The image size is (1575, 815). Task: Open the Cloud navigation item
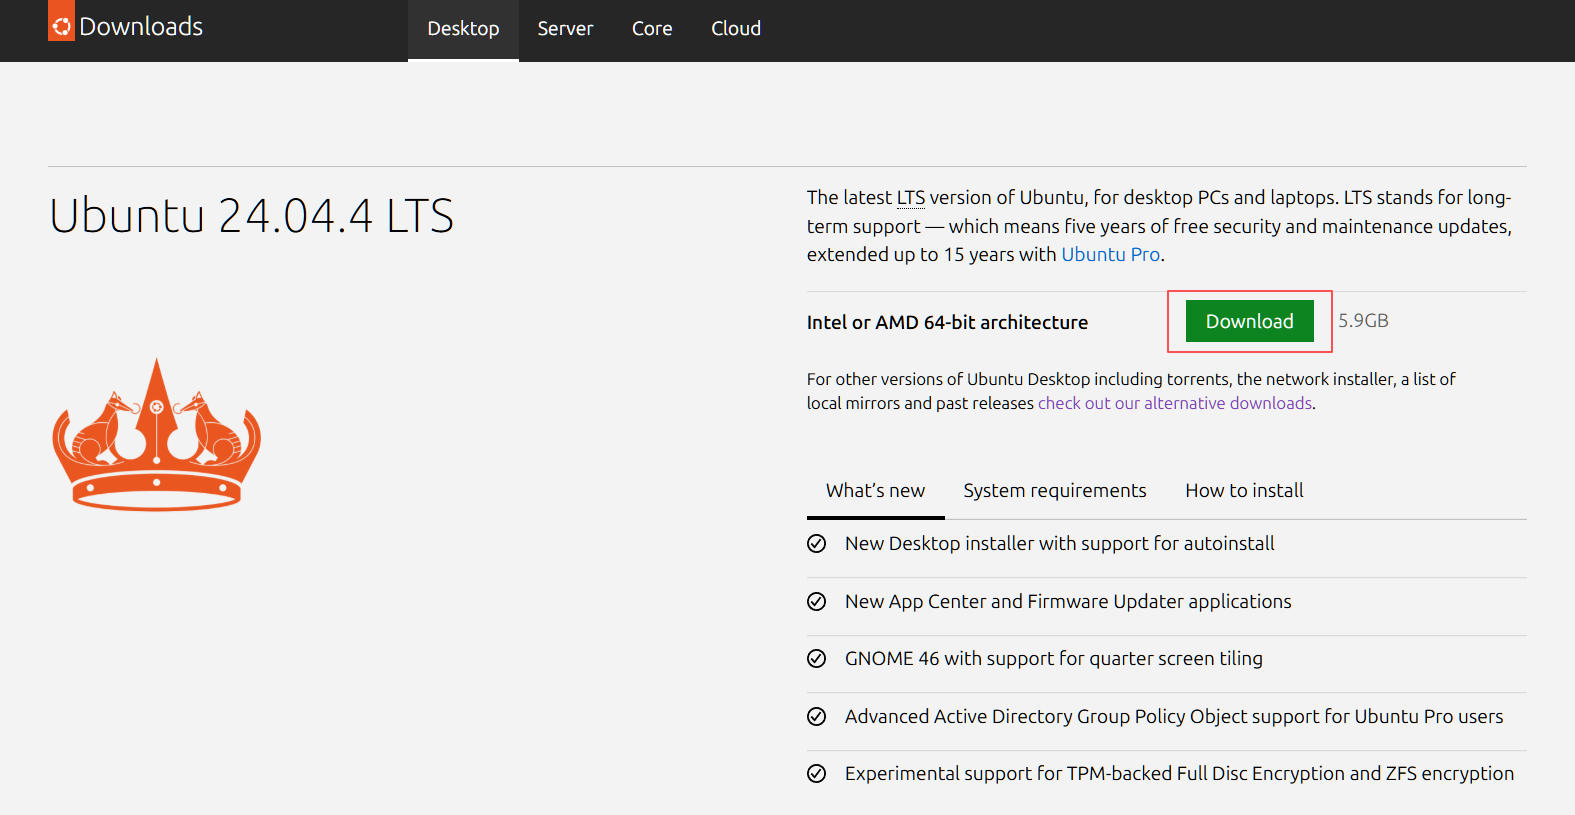point(736,29)
